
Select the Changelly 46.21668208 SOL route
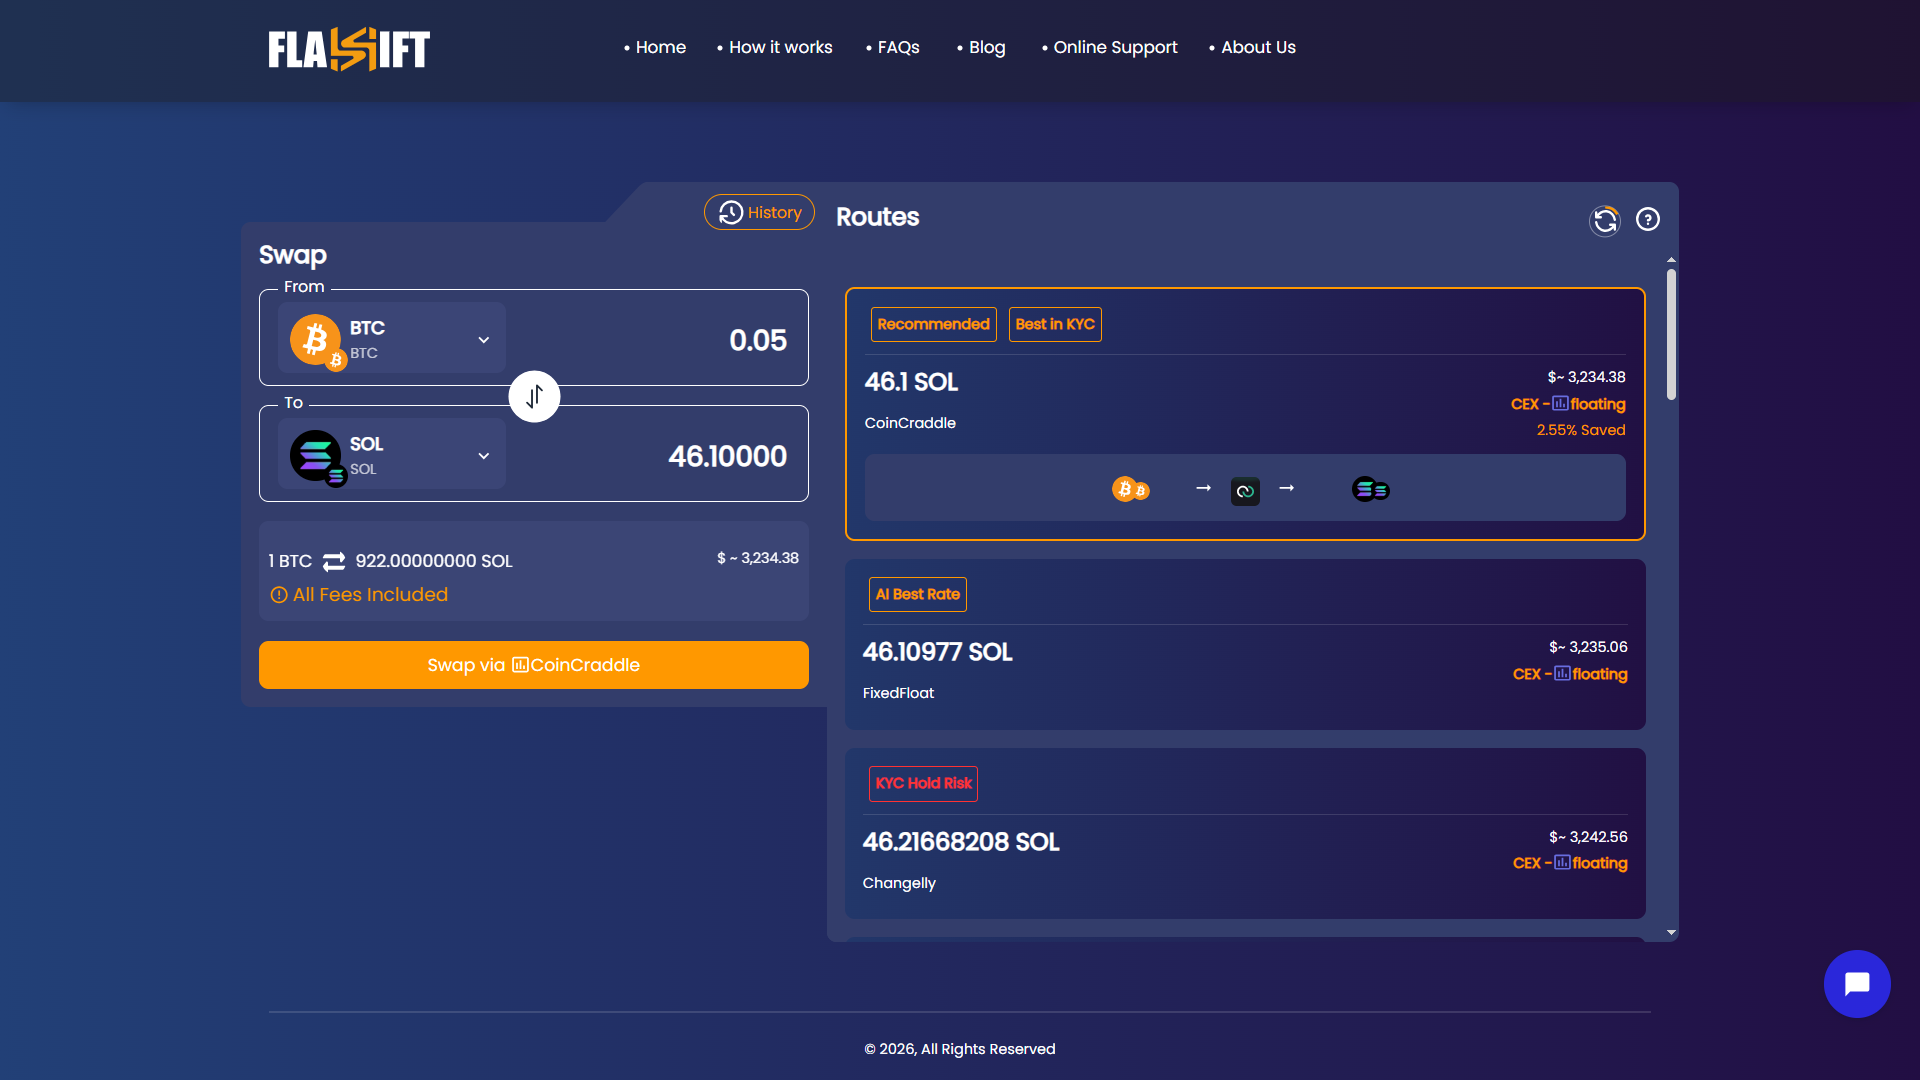pyautogui.click(x=1245, y=833)
